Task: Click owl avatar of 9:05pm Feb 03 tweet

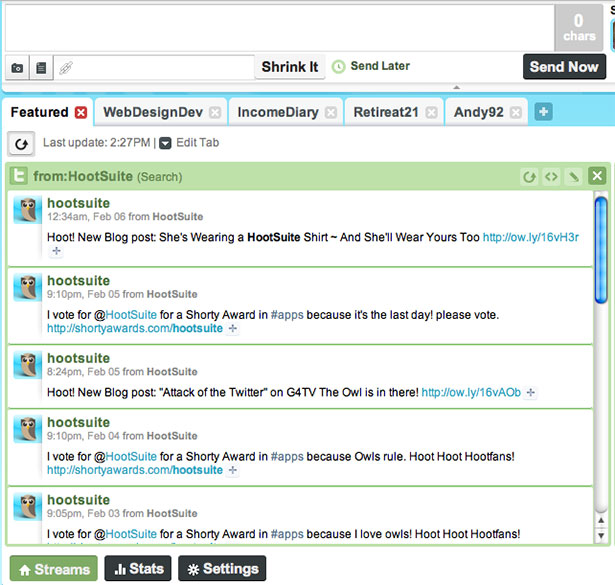Action: (x=27, y=507)
